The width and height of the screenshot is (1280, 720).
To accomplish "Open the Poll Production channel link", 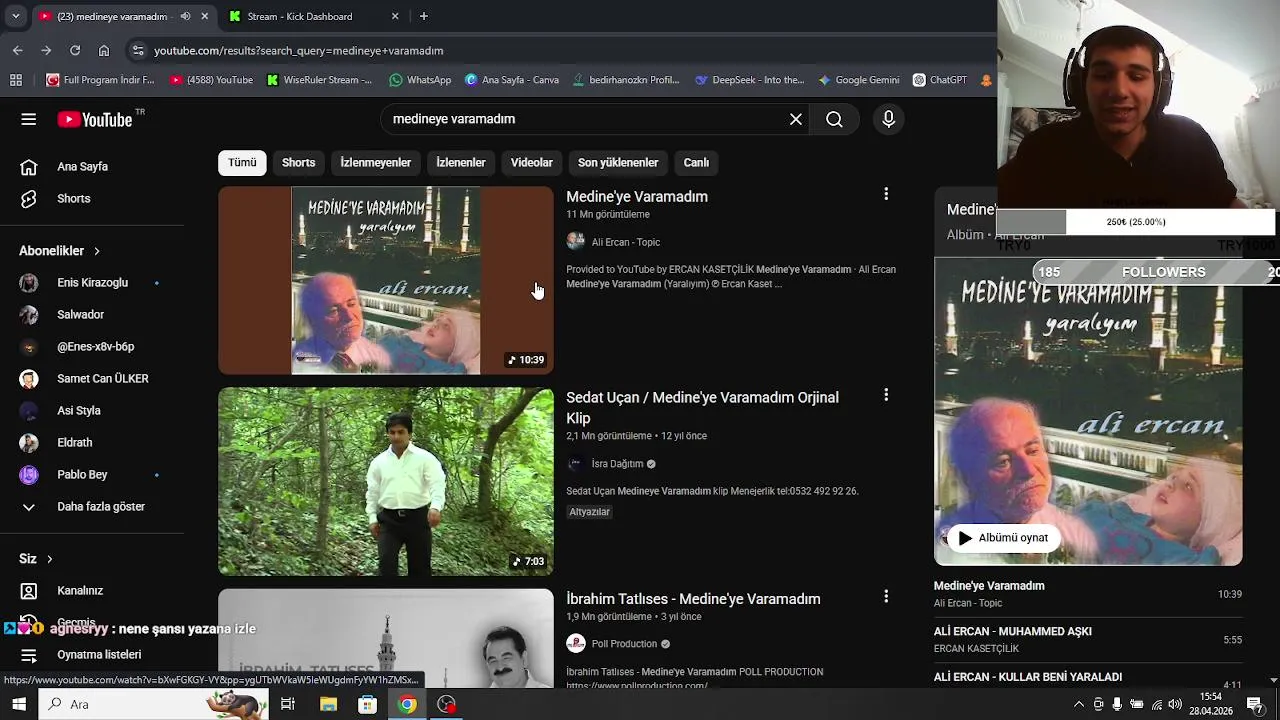I will [624, 644].
